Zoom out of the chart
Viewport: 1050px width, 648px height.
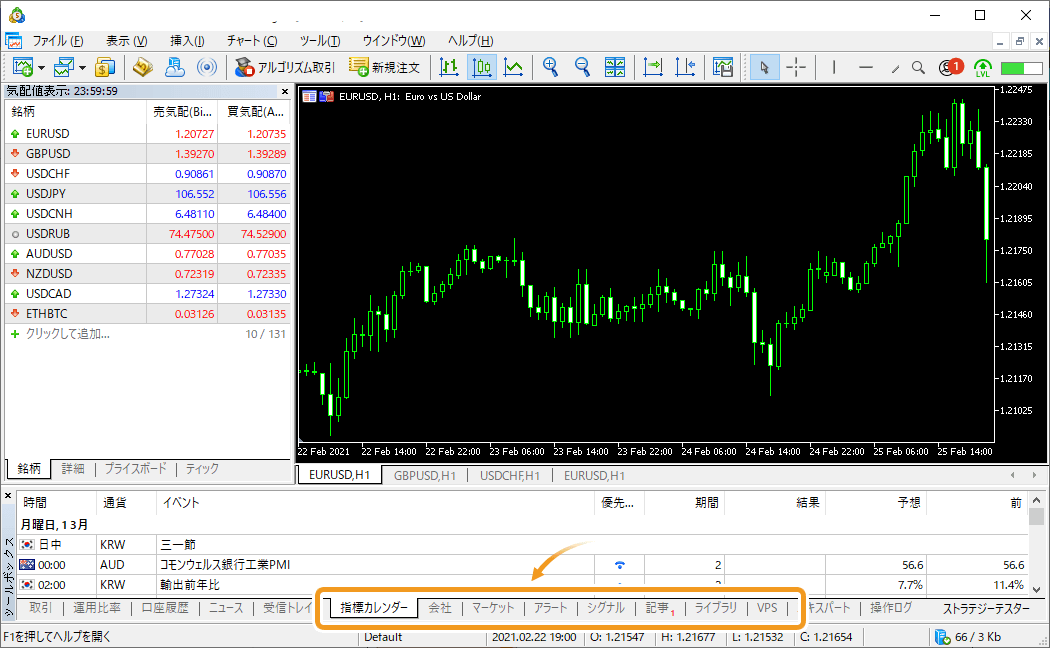(582, 67)
